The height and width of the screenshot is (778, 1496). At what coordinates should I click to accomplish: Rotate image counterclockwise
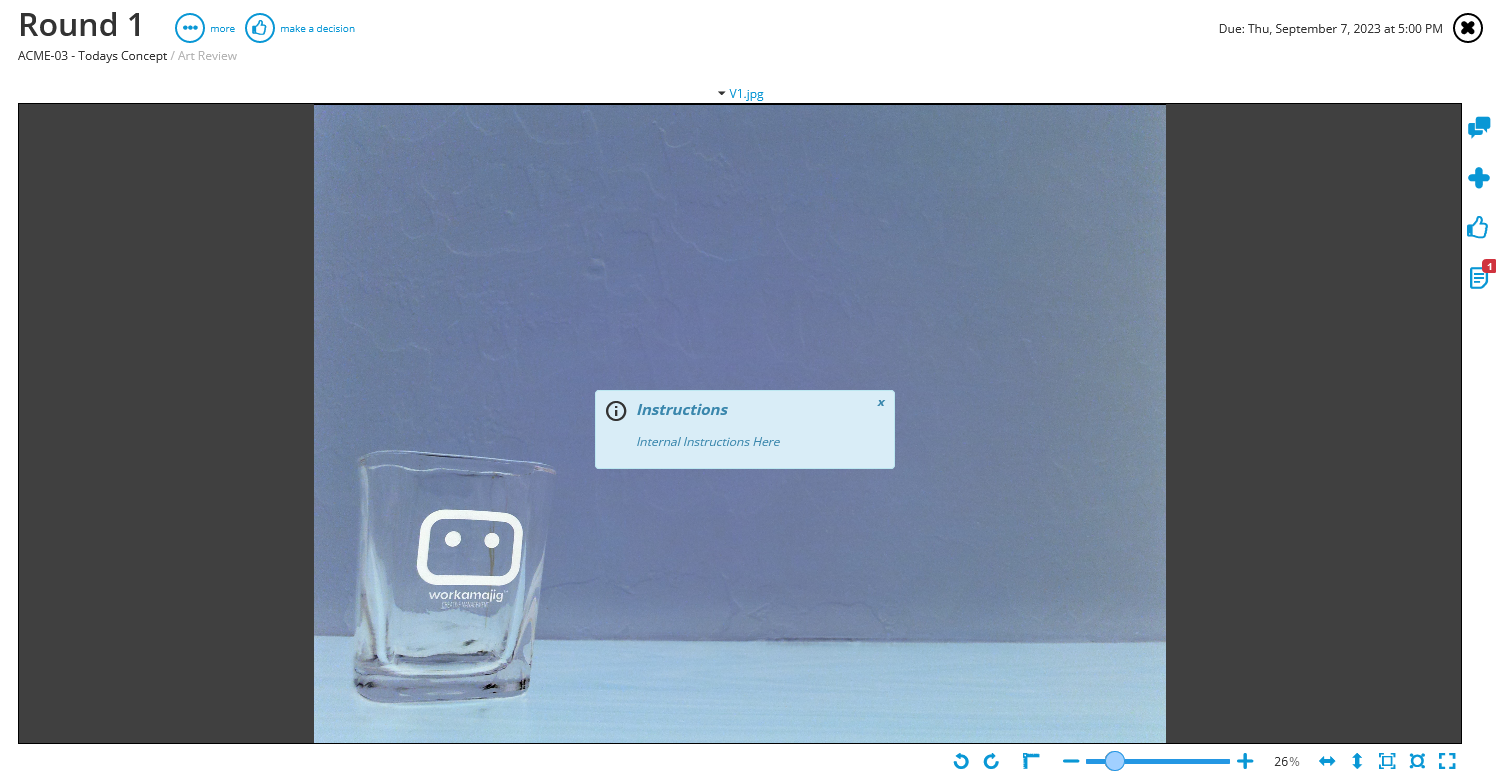[961, 761]
